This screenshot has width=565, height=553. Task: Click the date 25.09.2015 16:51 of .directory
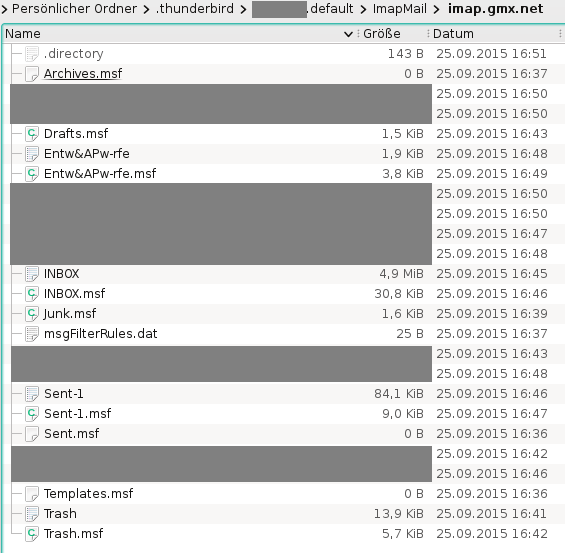click(491, 54)
